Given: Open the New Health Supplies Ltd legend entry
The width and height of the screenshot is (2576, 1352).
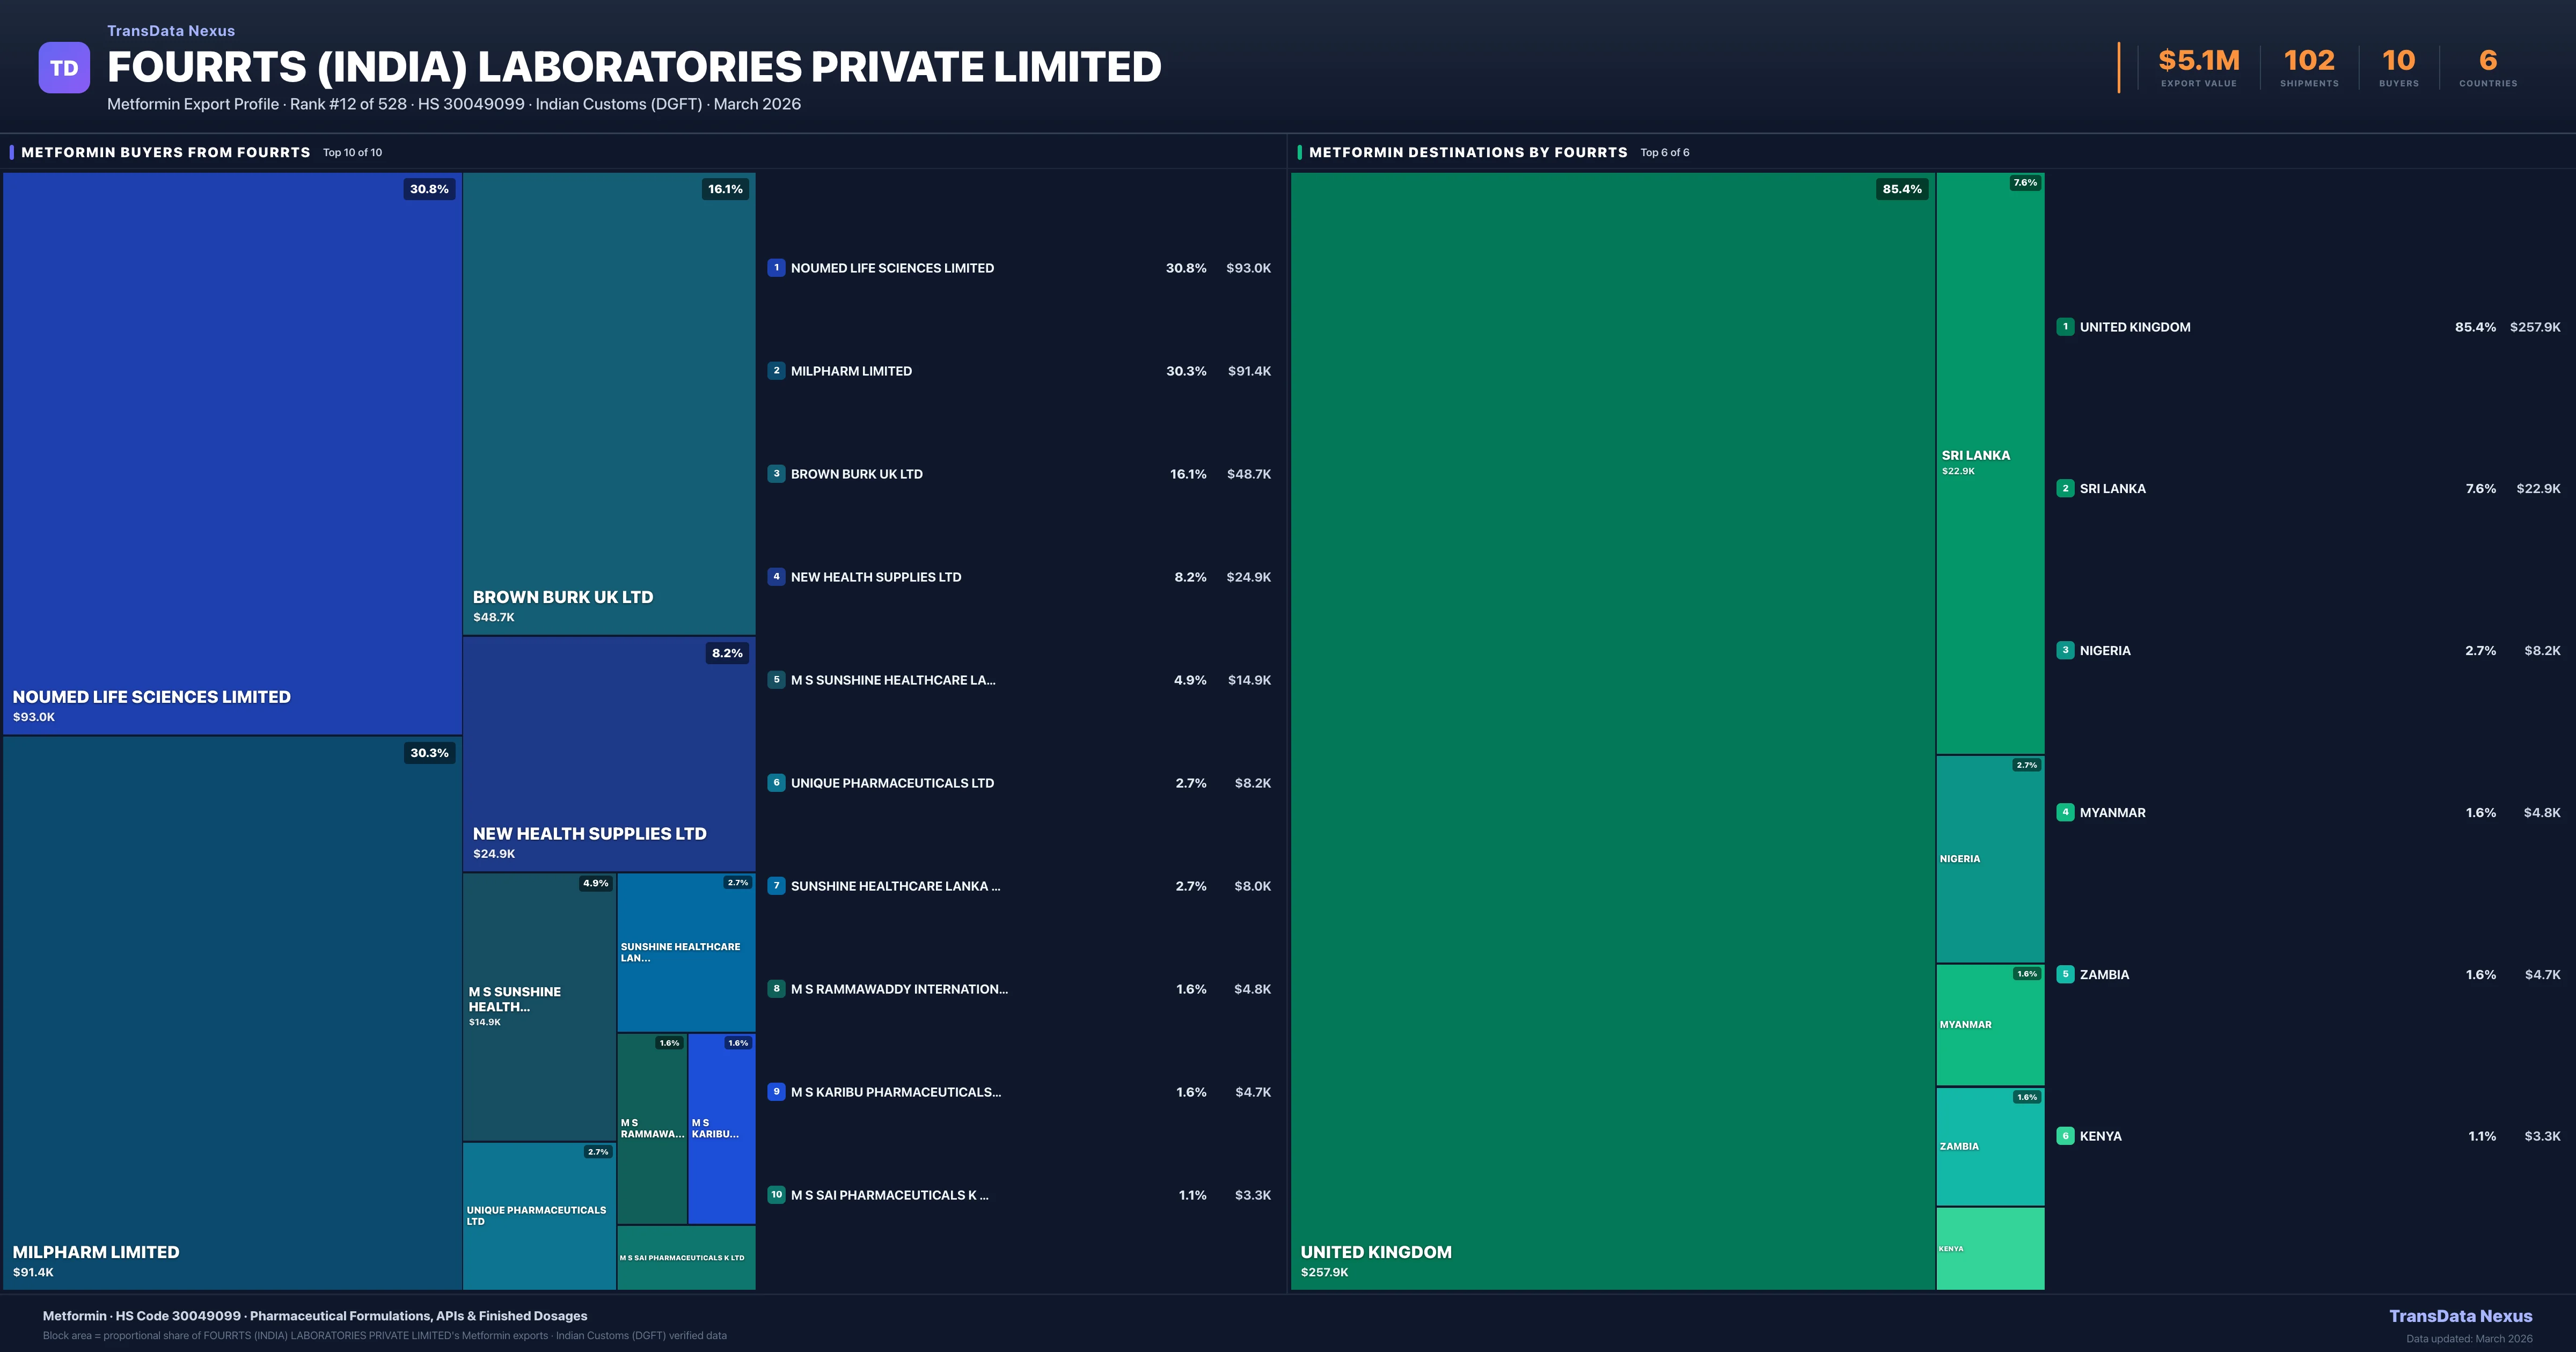Looking at the screenshot, I should click(875, 577).
